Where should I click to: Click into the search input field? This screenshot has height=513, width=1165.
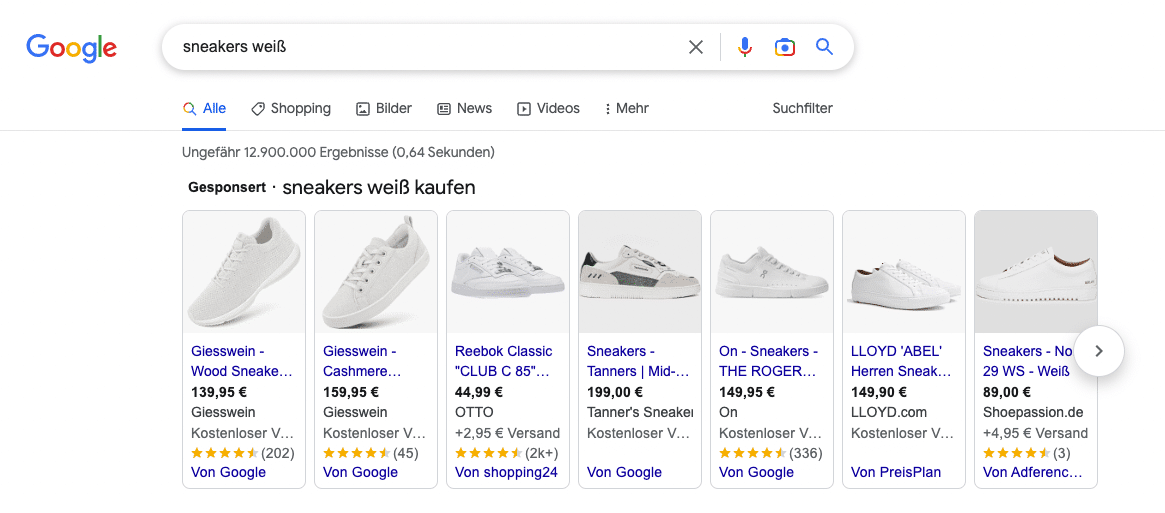[x=420, y=47]
